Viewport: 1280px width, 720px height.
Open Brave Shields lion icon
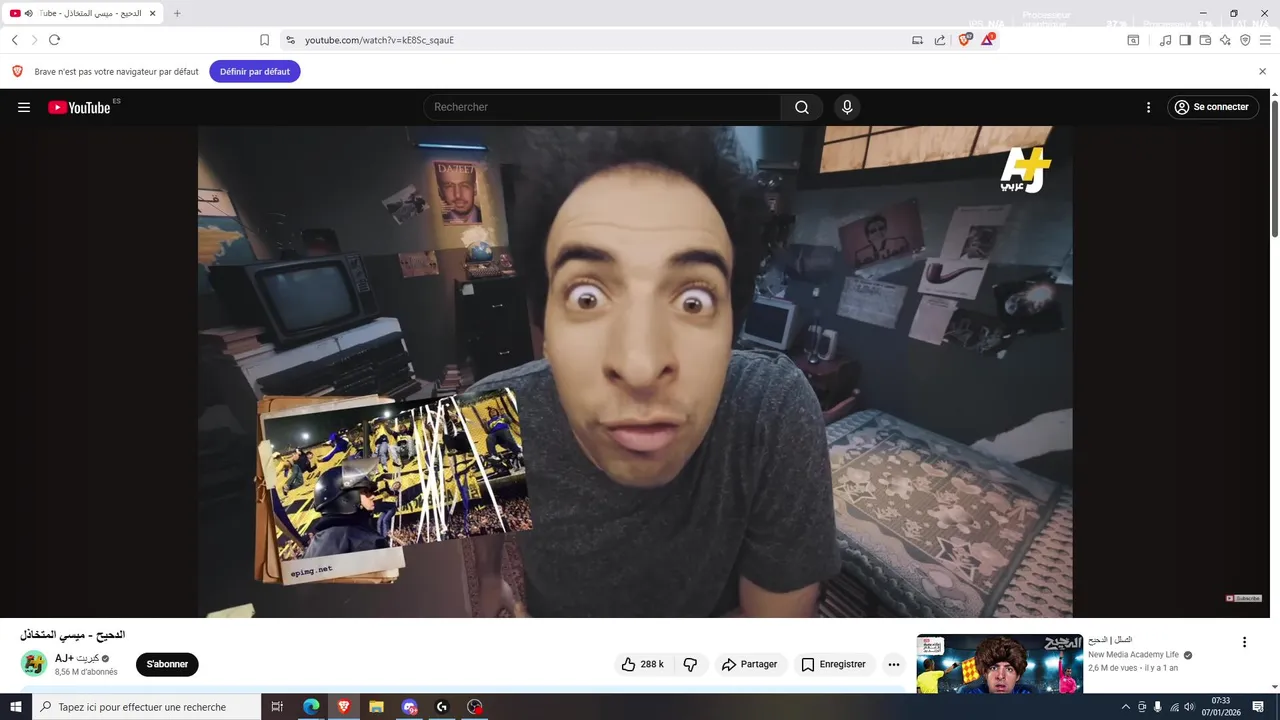pyautogui.click(x=965, y=40)
